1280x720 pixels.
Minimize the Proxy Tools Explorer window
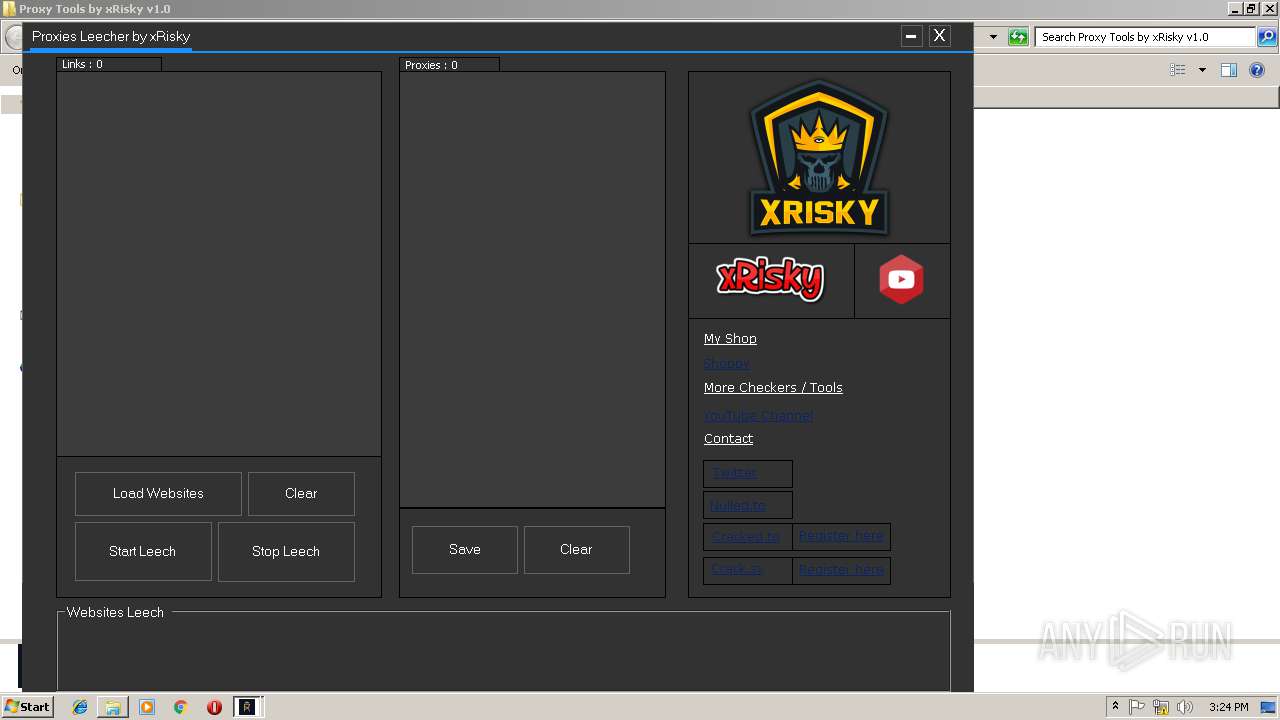(x=1235, y=9)
